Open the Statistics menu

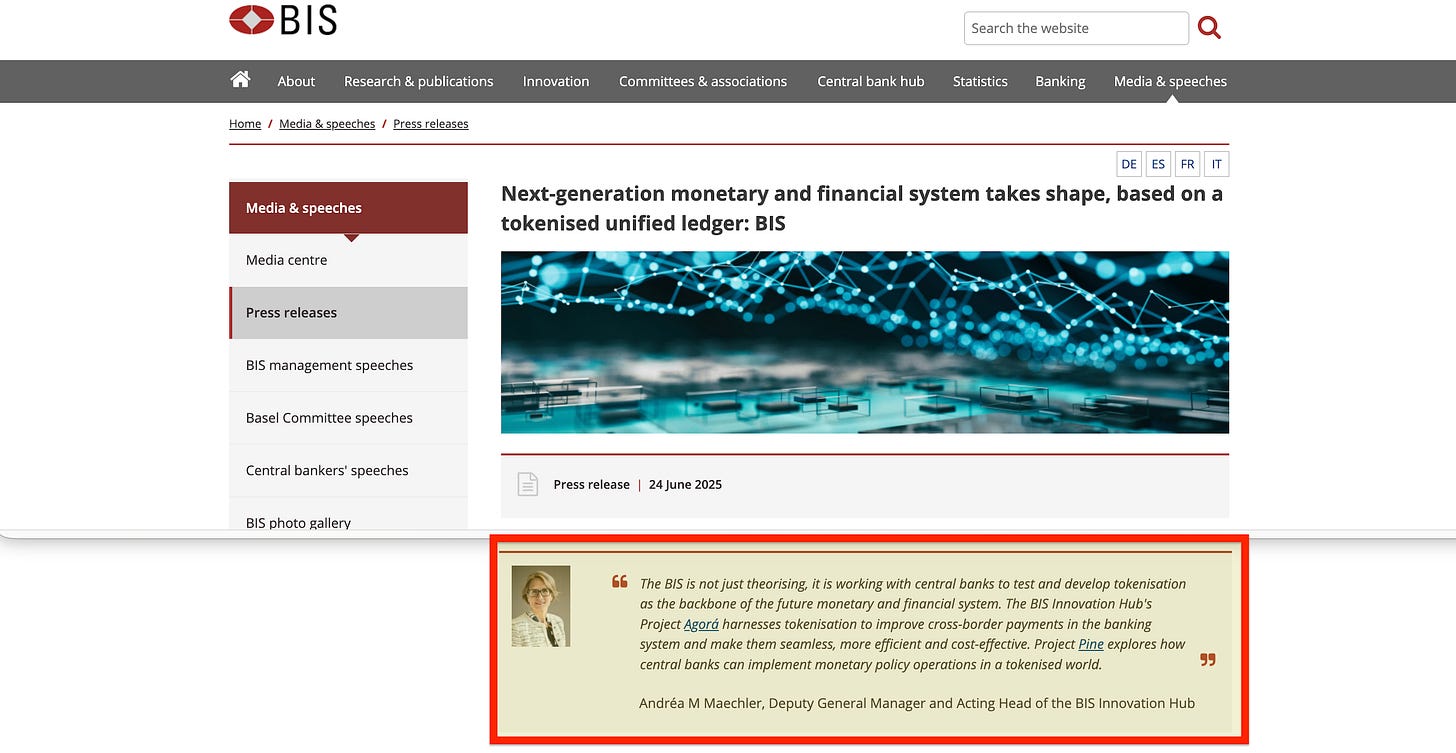tap(980, 81)
